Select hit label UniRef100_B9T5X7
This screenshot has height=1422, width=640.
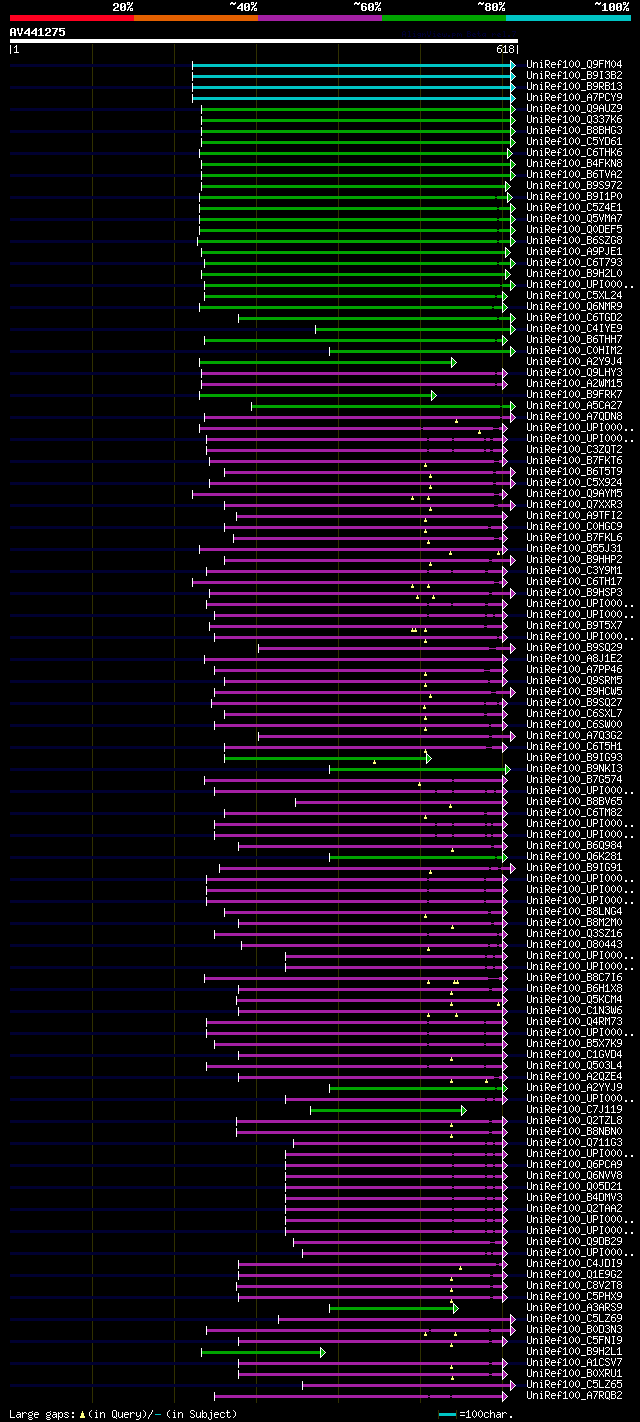(x=574, y=625)
